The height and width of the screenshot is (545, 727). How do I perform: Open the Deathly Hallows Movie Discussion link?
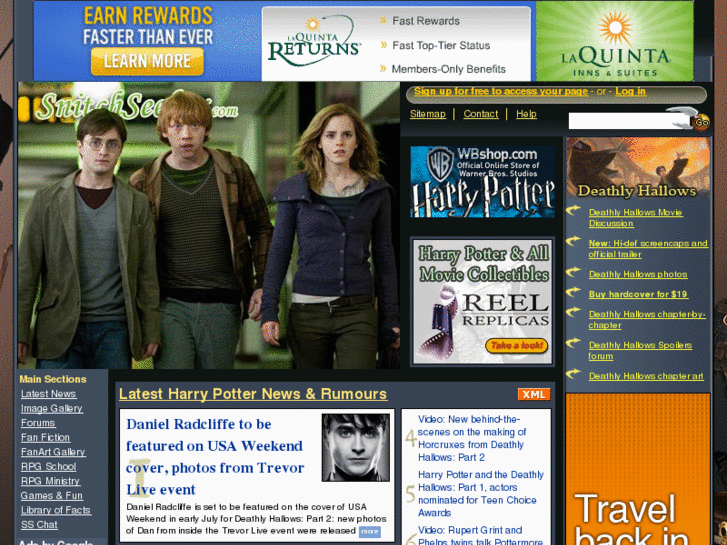[635, 218]
